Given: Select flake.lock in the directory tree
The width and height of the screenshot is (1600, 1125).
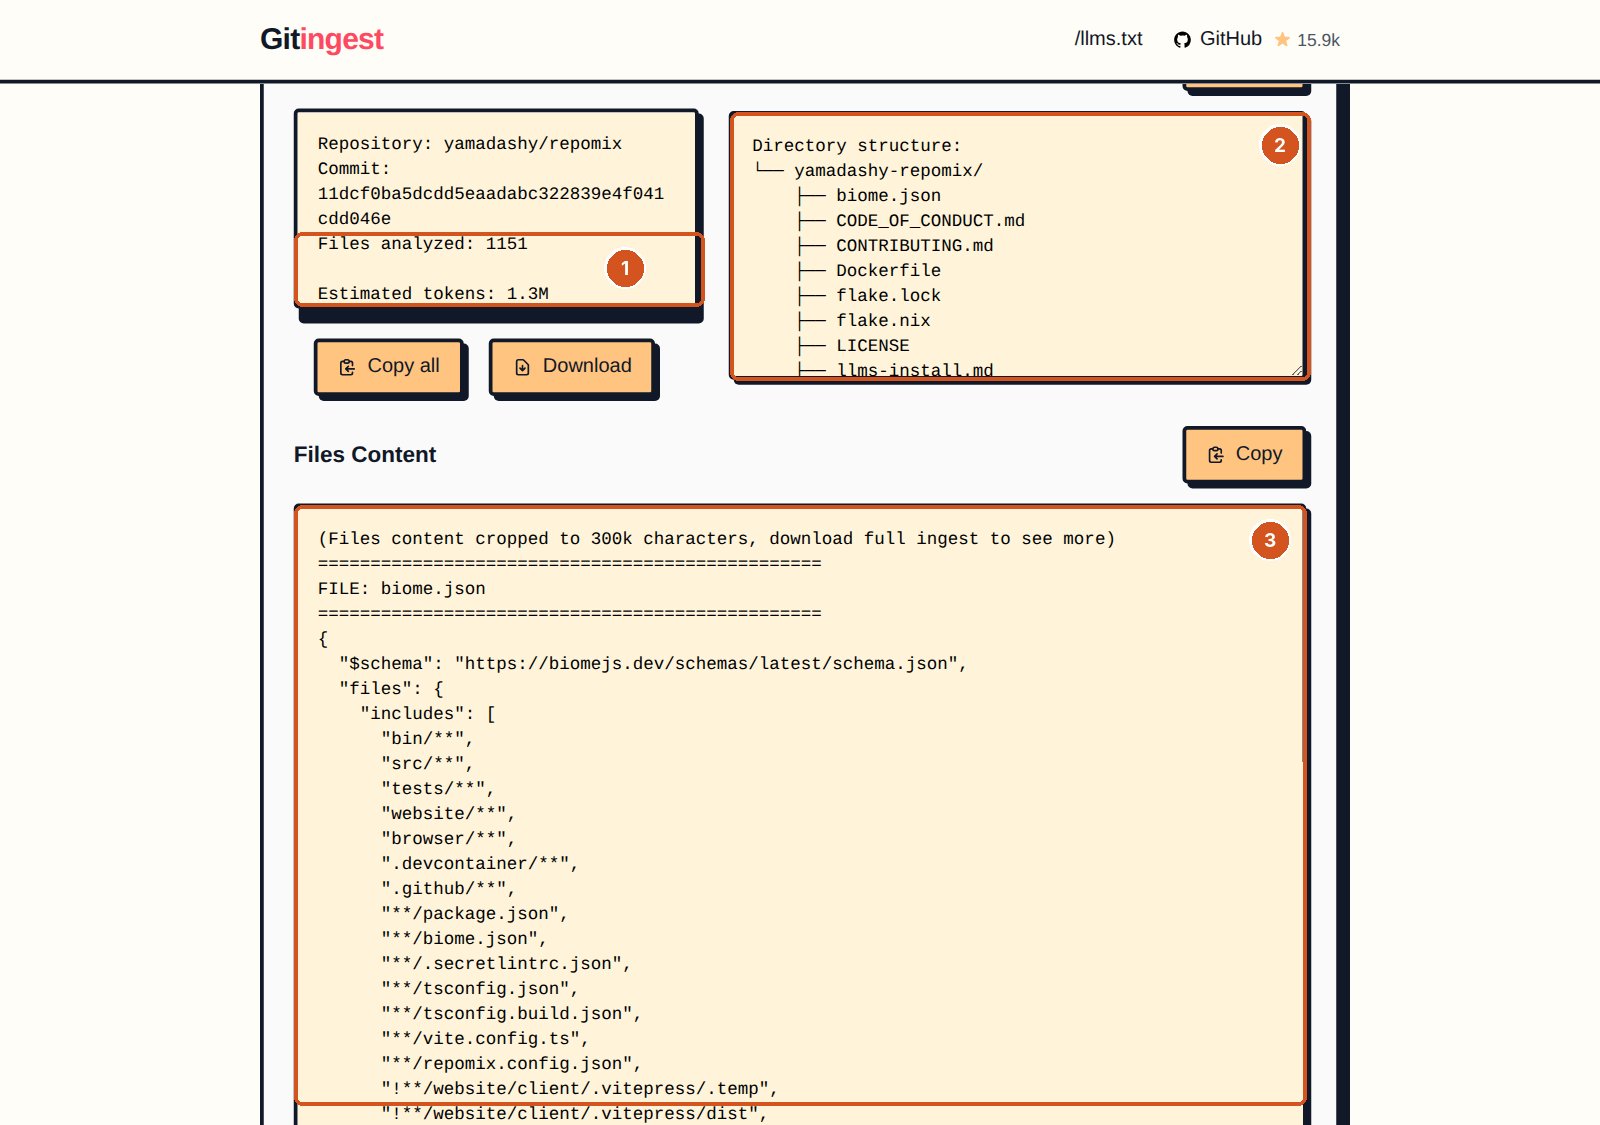Looking at the screenshot, I should 888,296.
